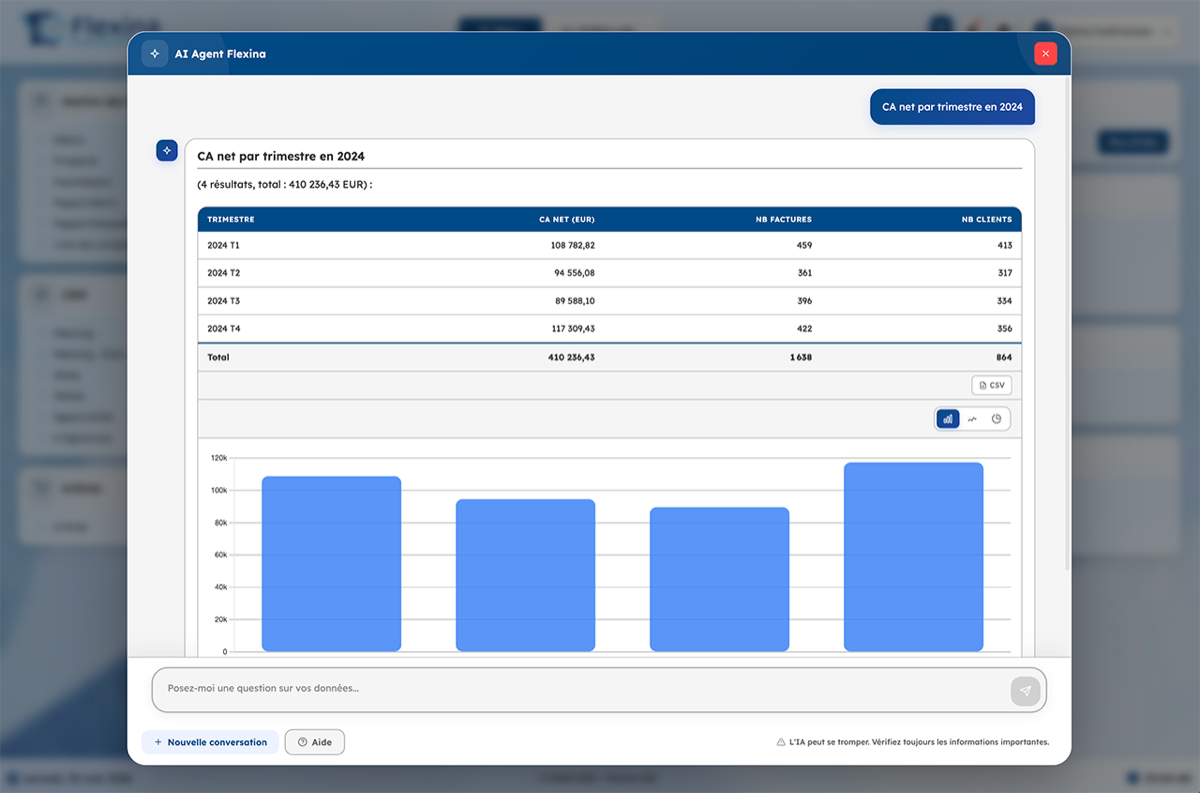This screenshot has height=793, width=1200.
Task: Click the total invoice count 1 638
Action: [x=801, y=357]
